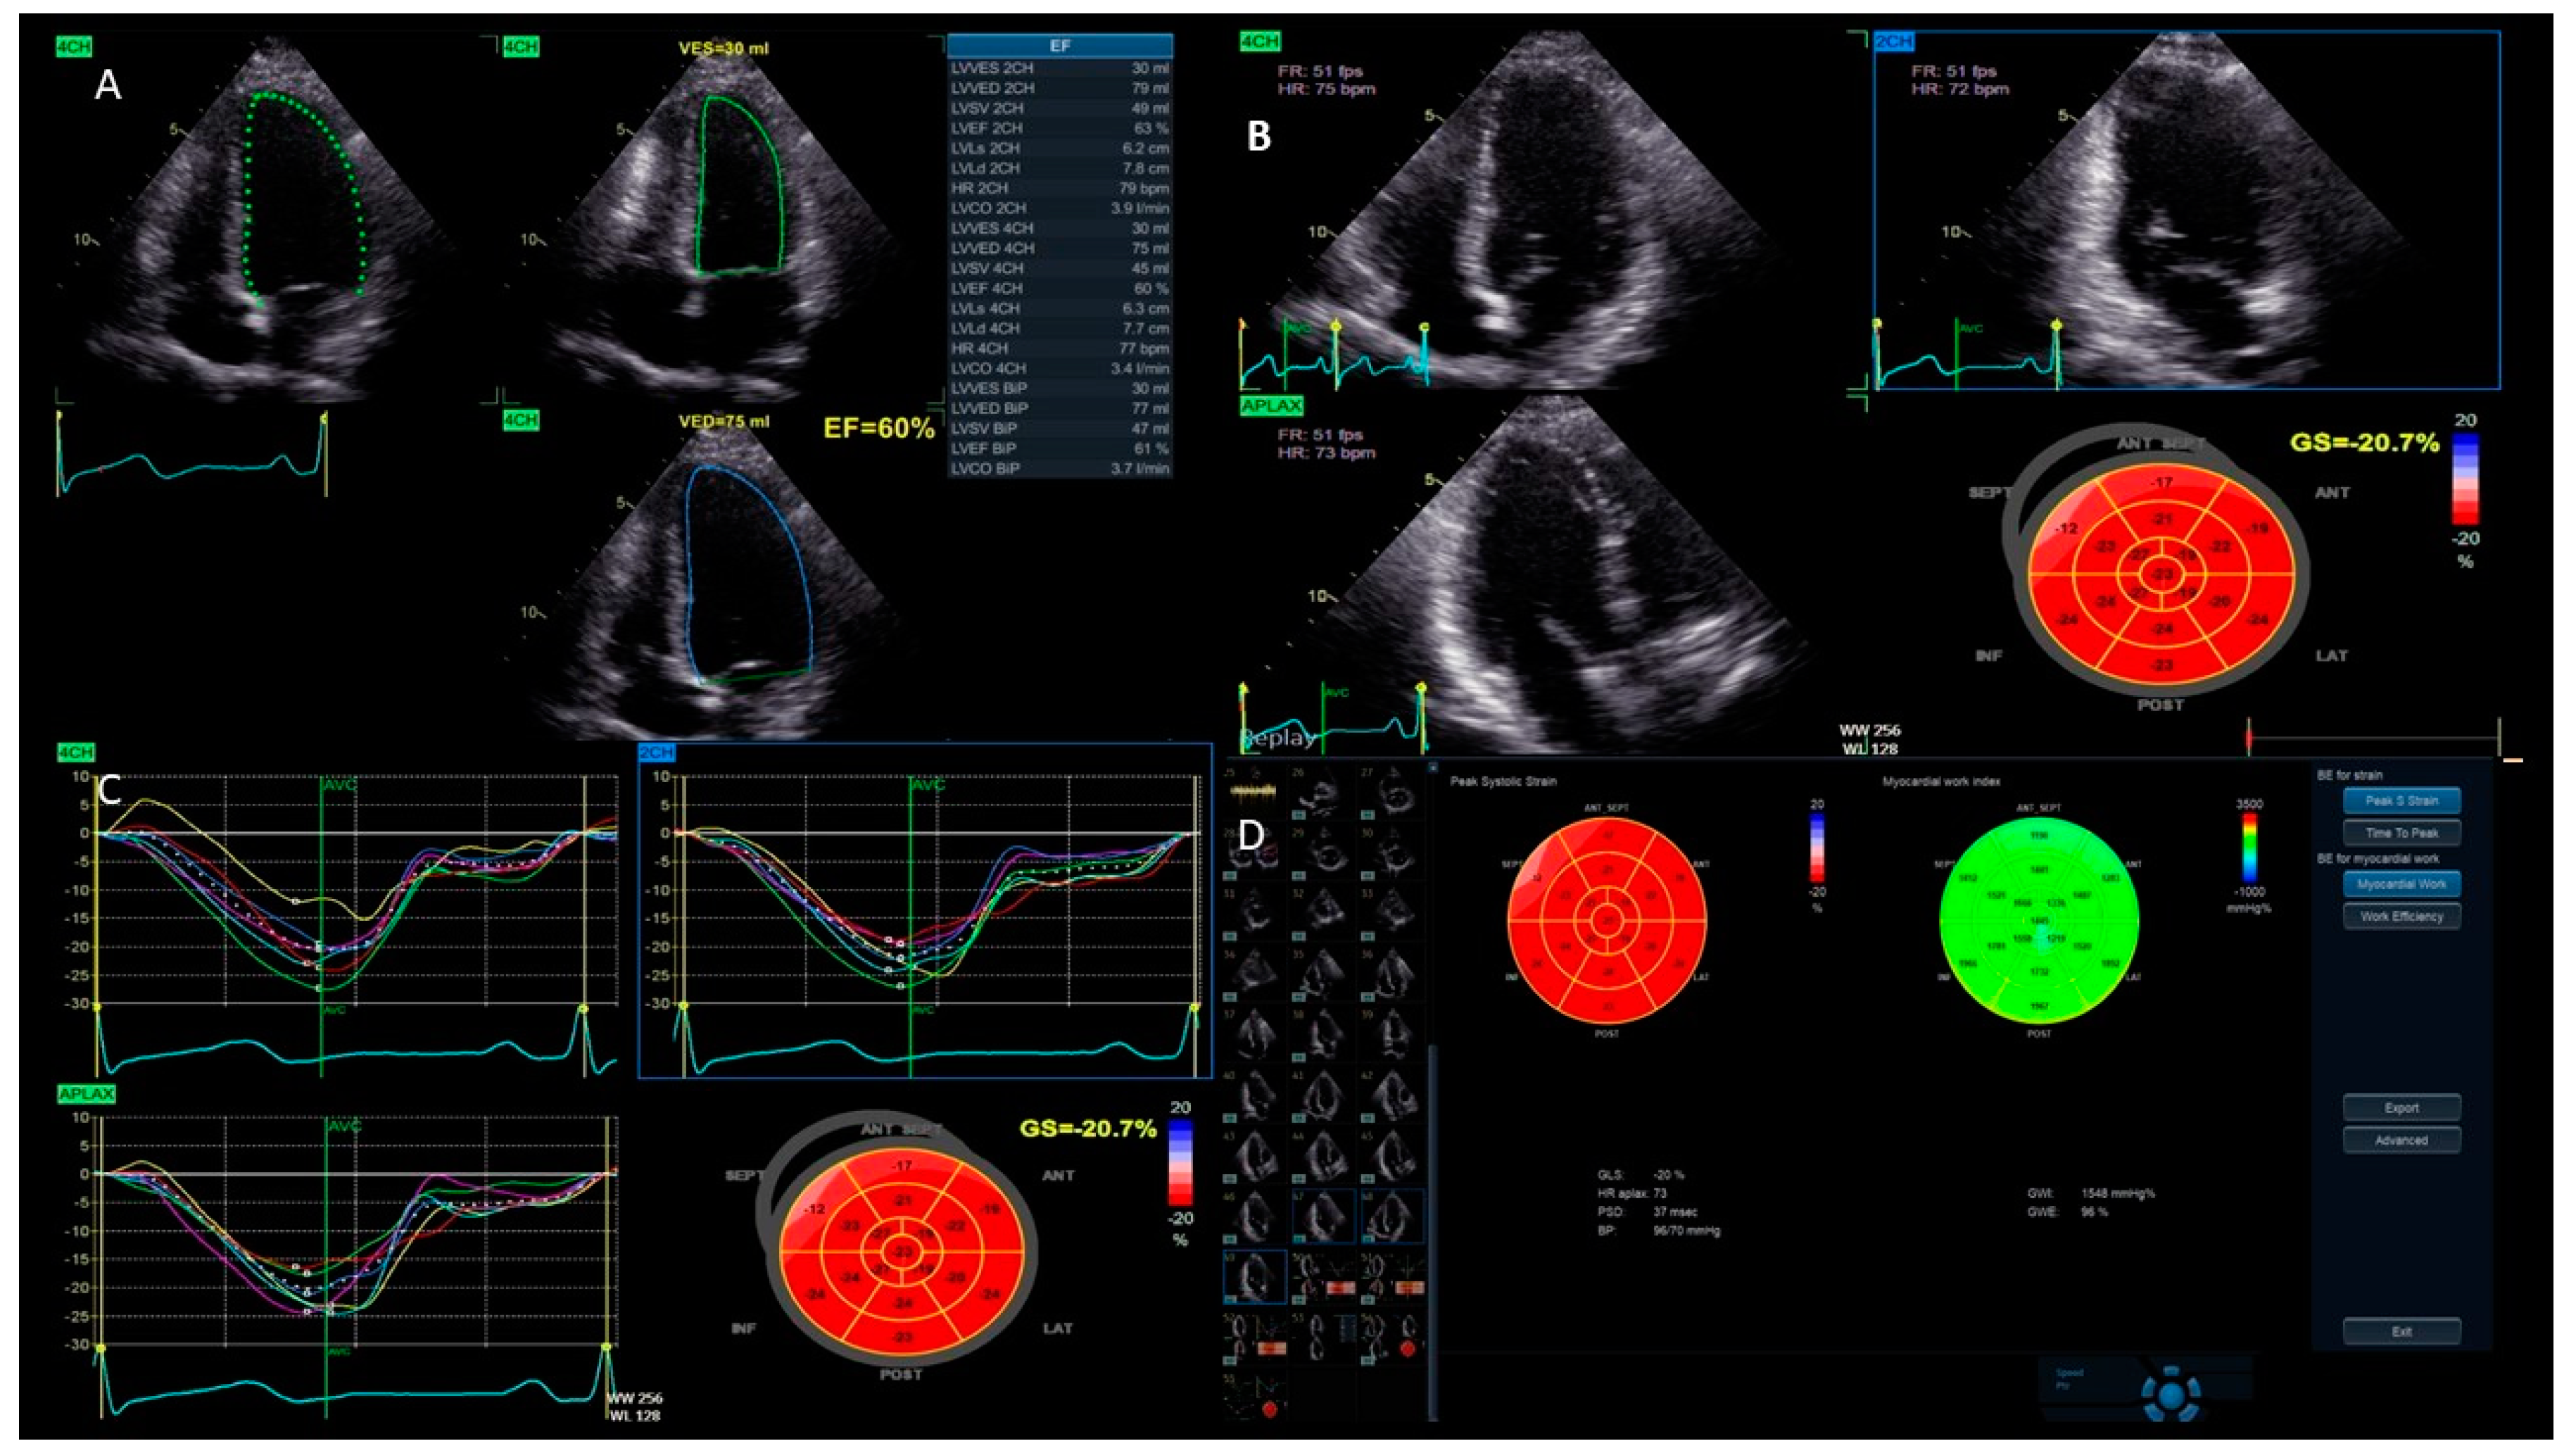This screenshot has width=2576, height=1453.
Task: Select the Work Efficiency bull's-eye
Action: click(x=2401, y=916)
